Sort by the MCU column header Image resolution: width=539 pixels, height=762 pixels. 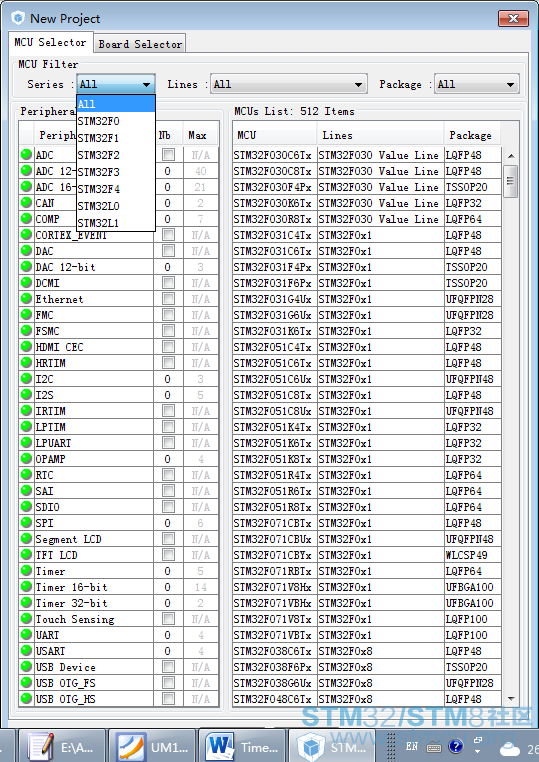pyautogui.click(x=275, y=135)
